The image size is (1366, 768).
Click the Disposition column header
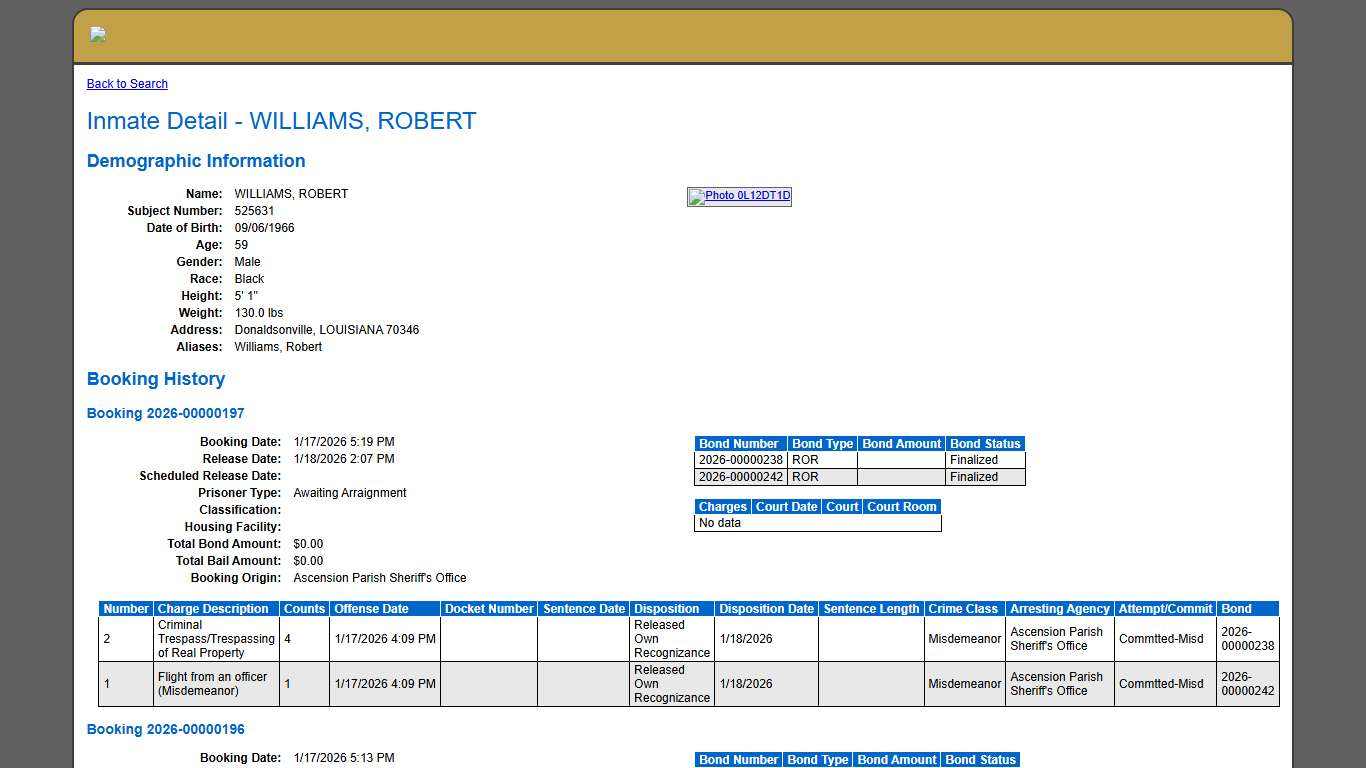pos(670,608)
